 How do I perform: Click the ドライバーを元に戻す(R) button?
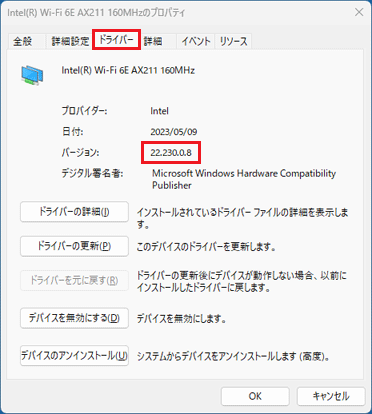[74, 281]
